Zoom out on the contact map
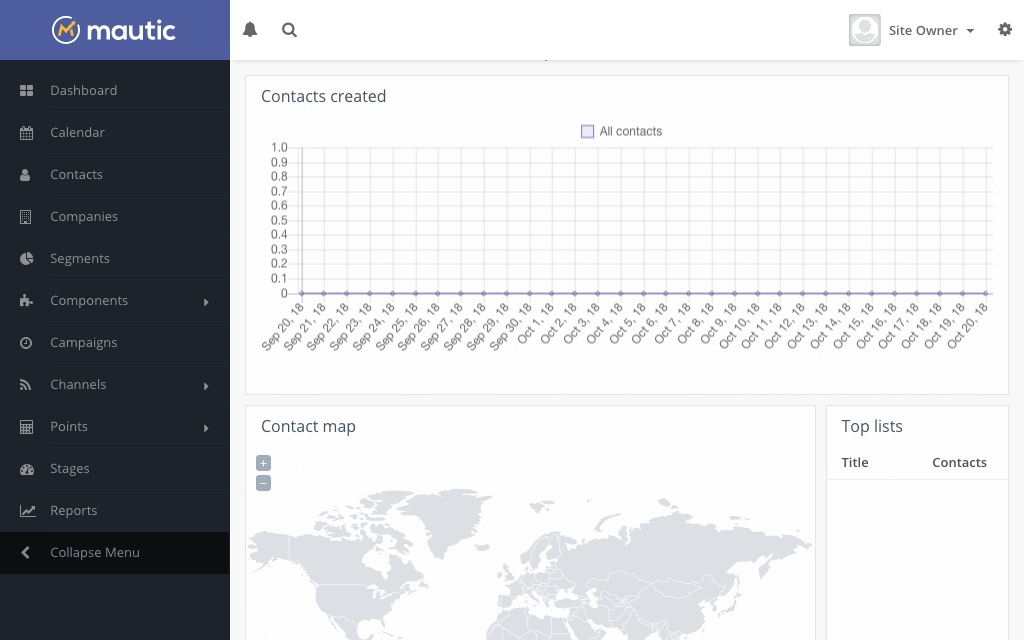 [263, 483]
